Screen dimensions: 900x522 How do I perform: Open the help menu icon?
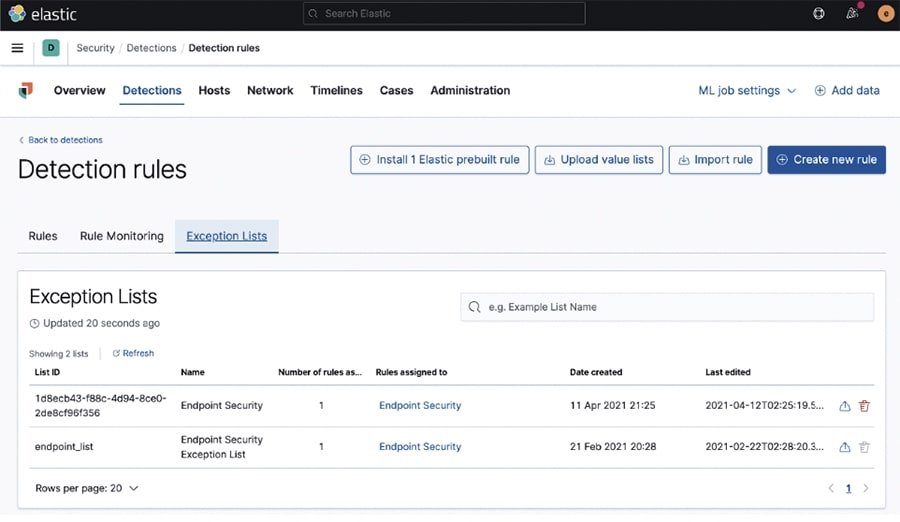[819, 14]
